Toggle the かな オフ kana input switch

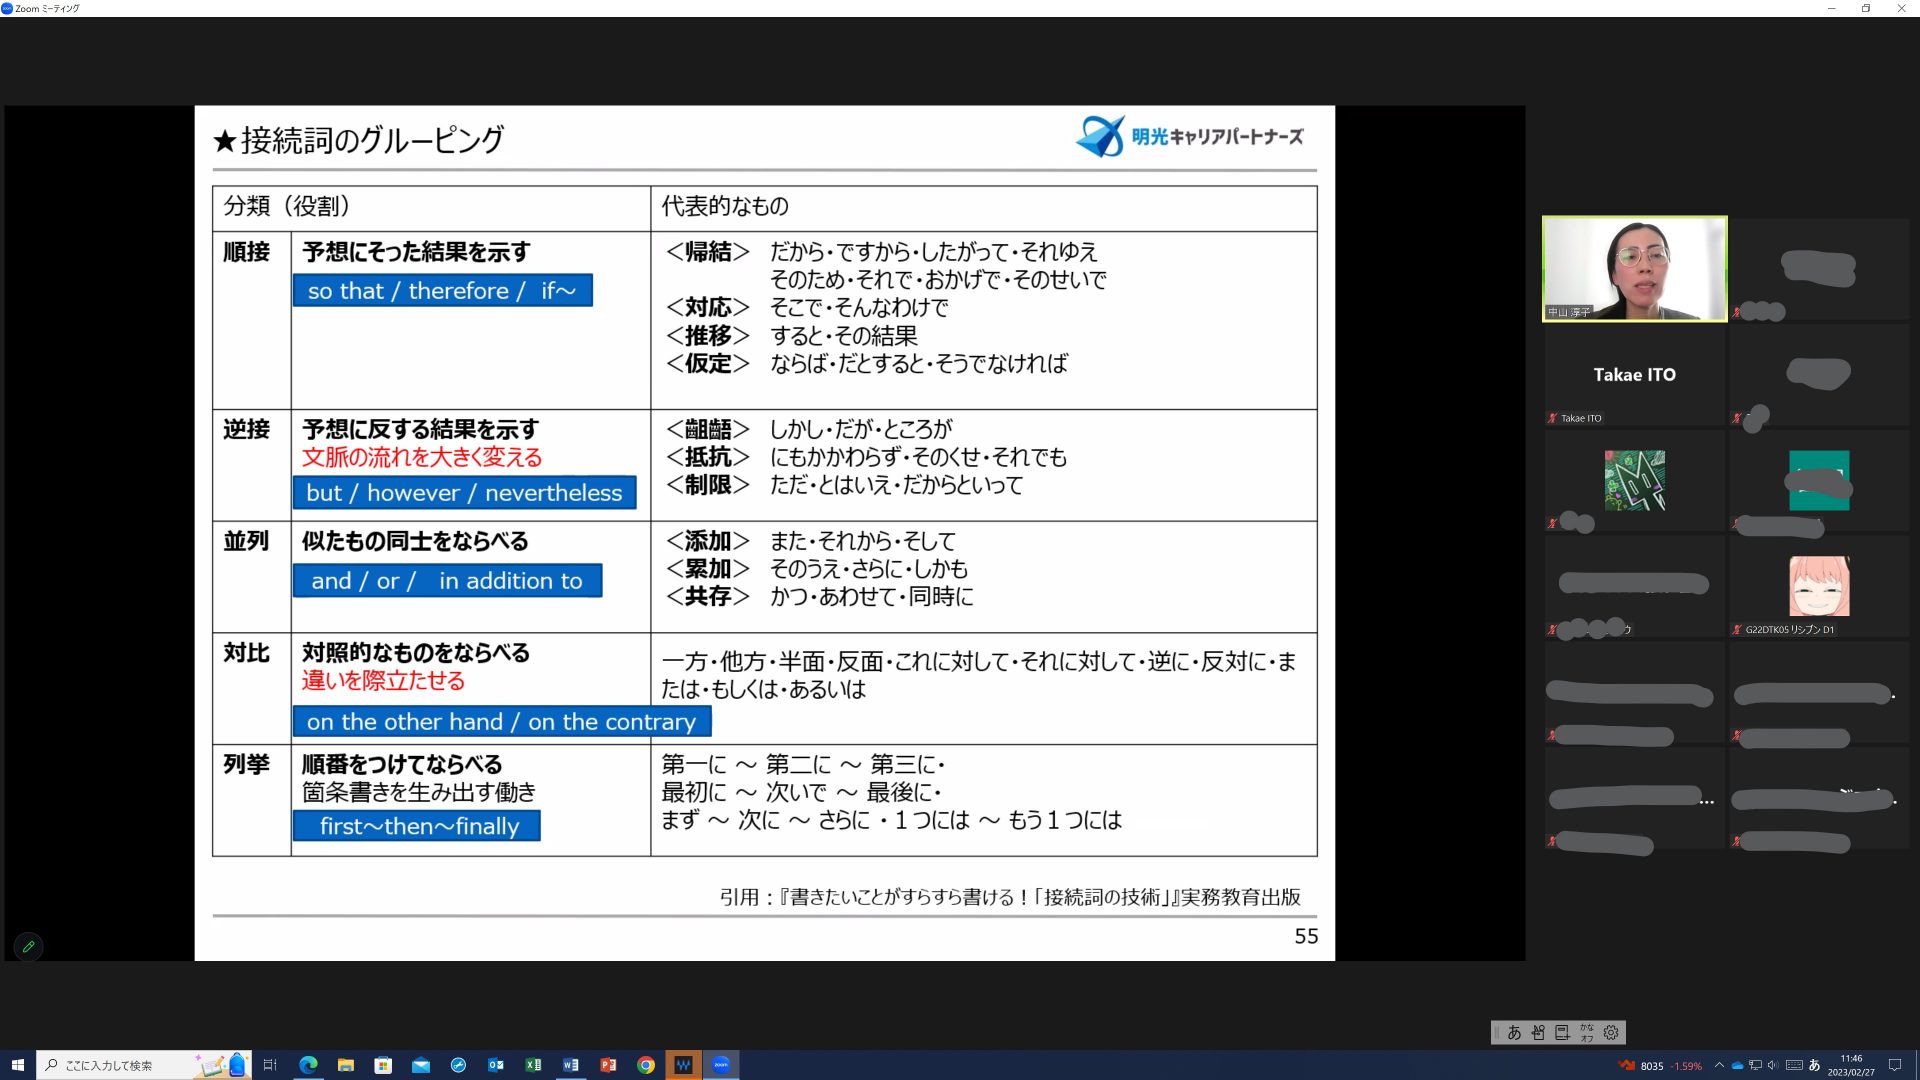pyautogui.click(x=1587, y=1032)
